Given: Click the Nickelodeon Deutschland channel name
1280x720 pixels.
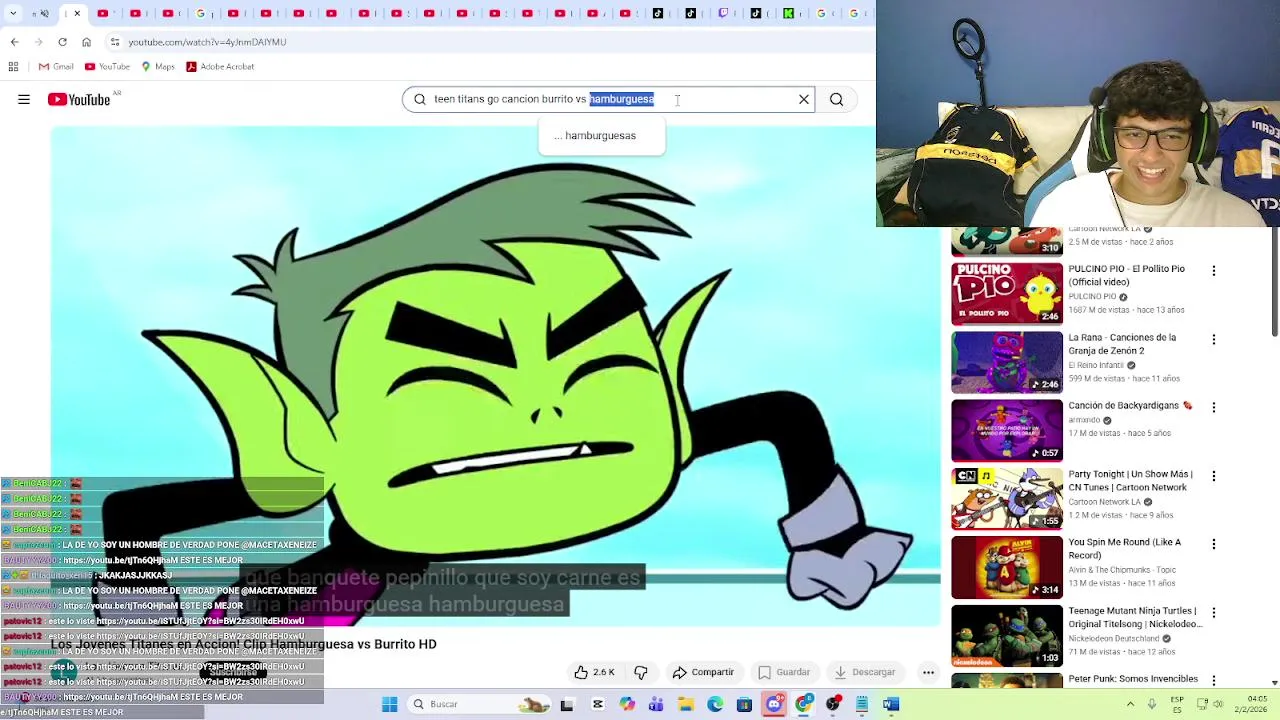Looking at the screenshot, I should 1115,638.
